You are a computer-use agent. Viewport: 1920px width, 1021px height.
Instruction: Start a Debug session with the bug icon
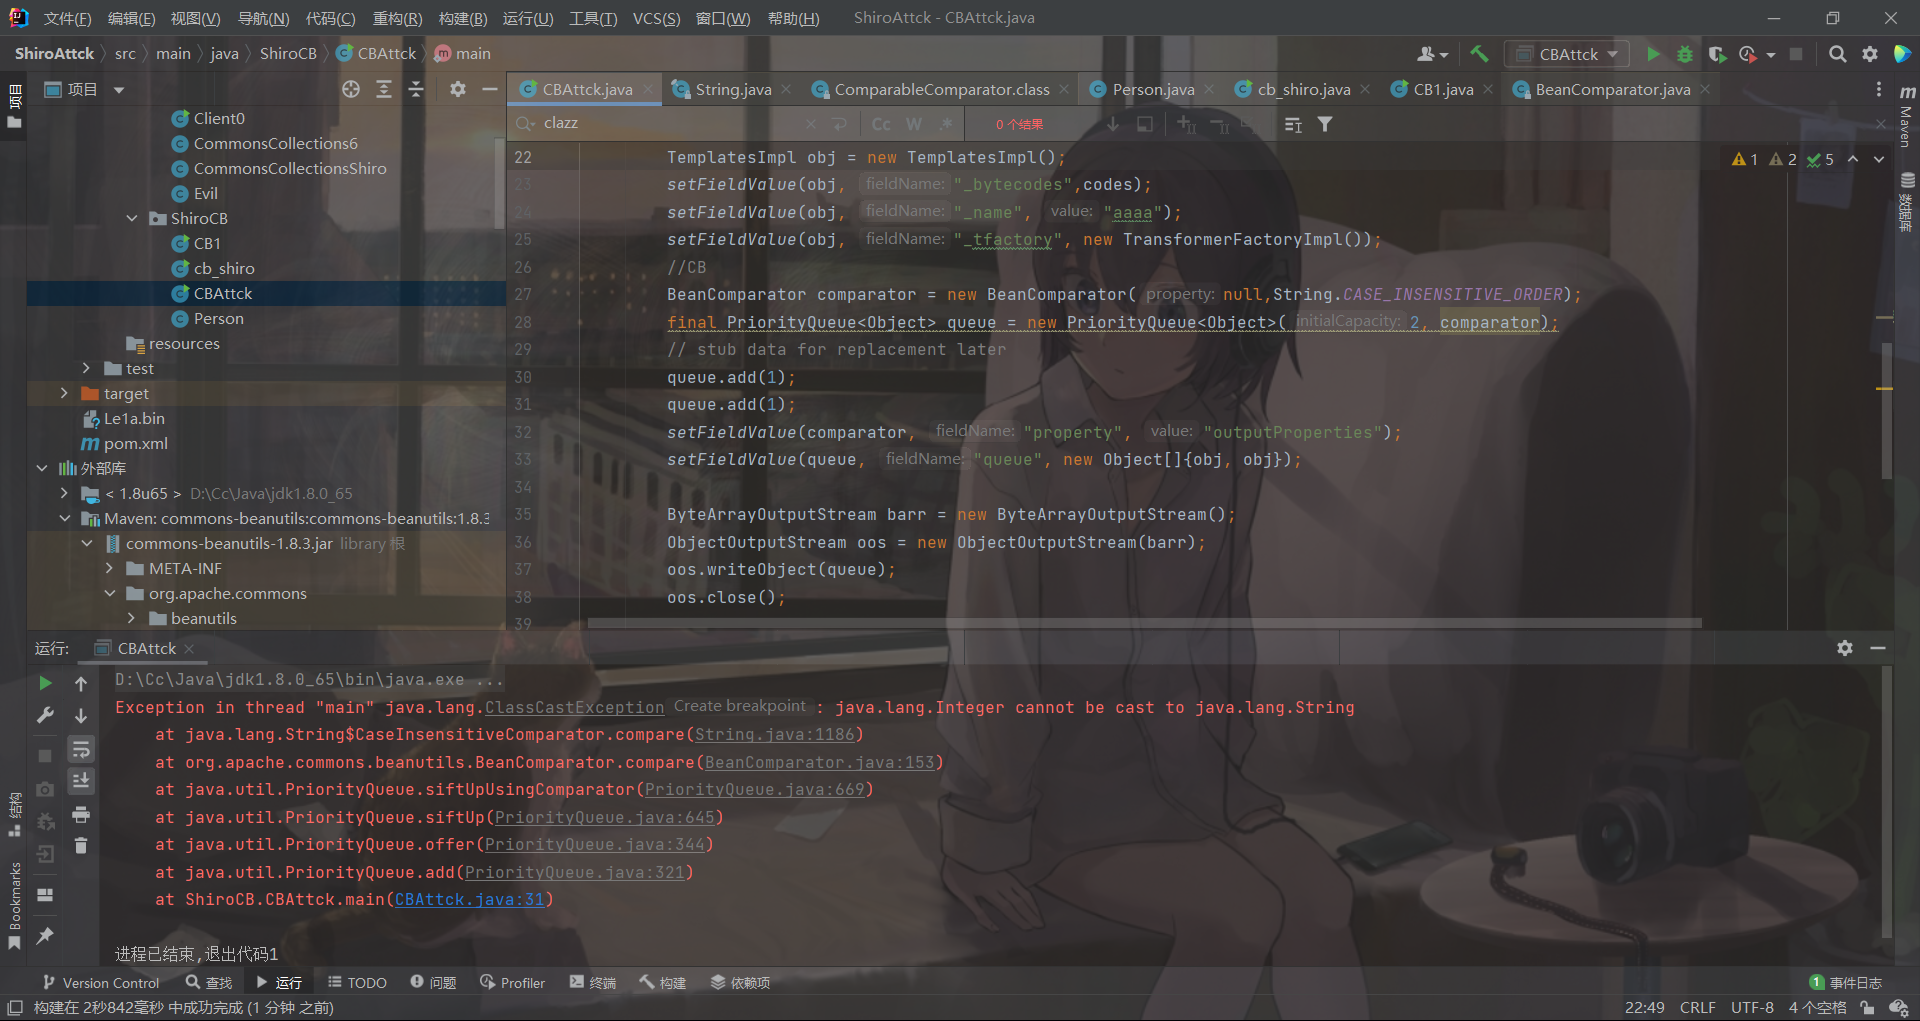(x=1686, y=54)
